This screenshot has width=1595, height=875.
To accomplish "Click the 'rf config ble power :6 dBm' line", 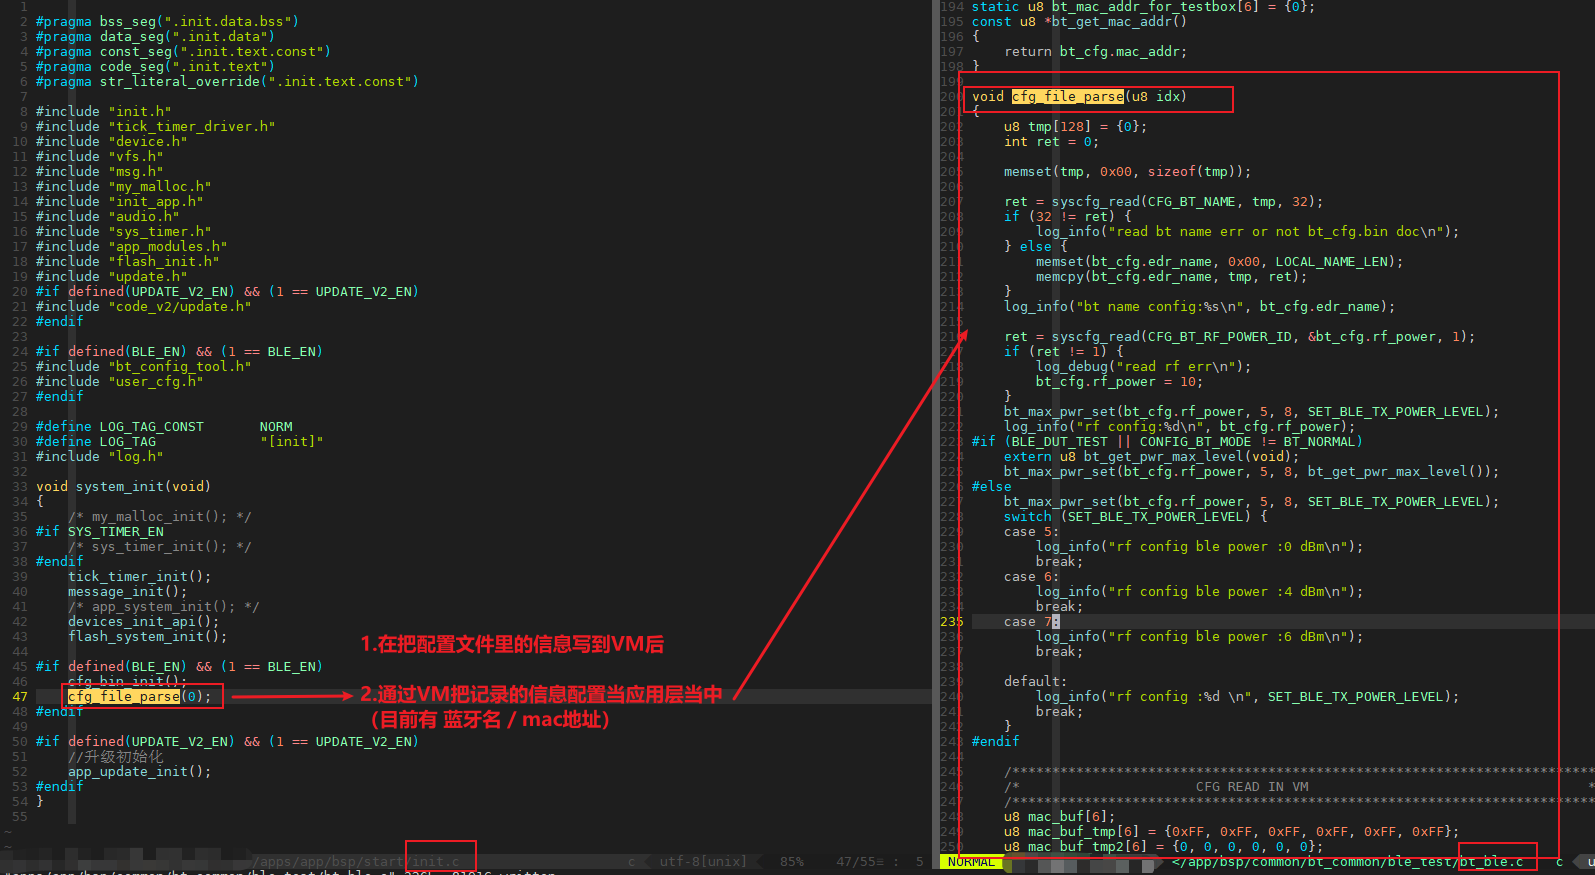I will click(x=1199, y=636).
